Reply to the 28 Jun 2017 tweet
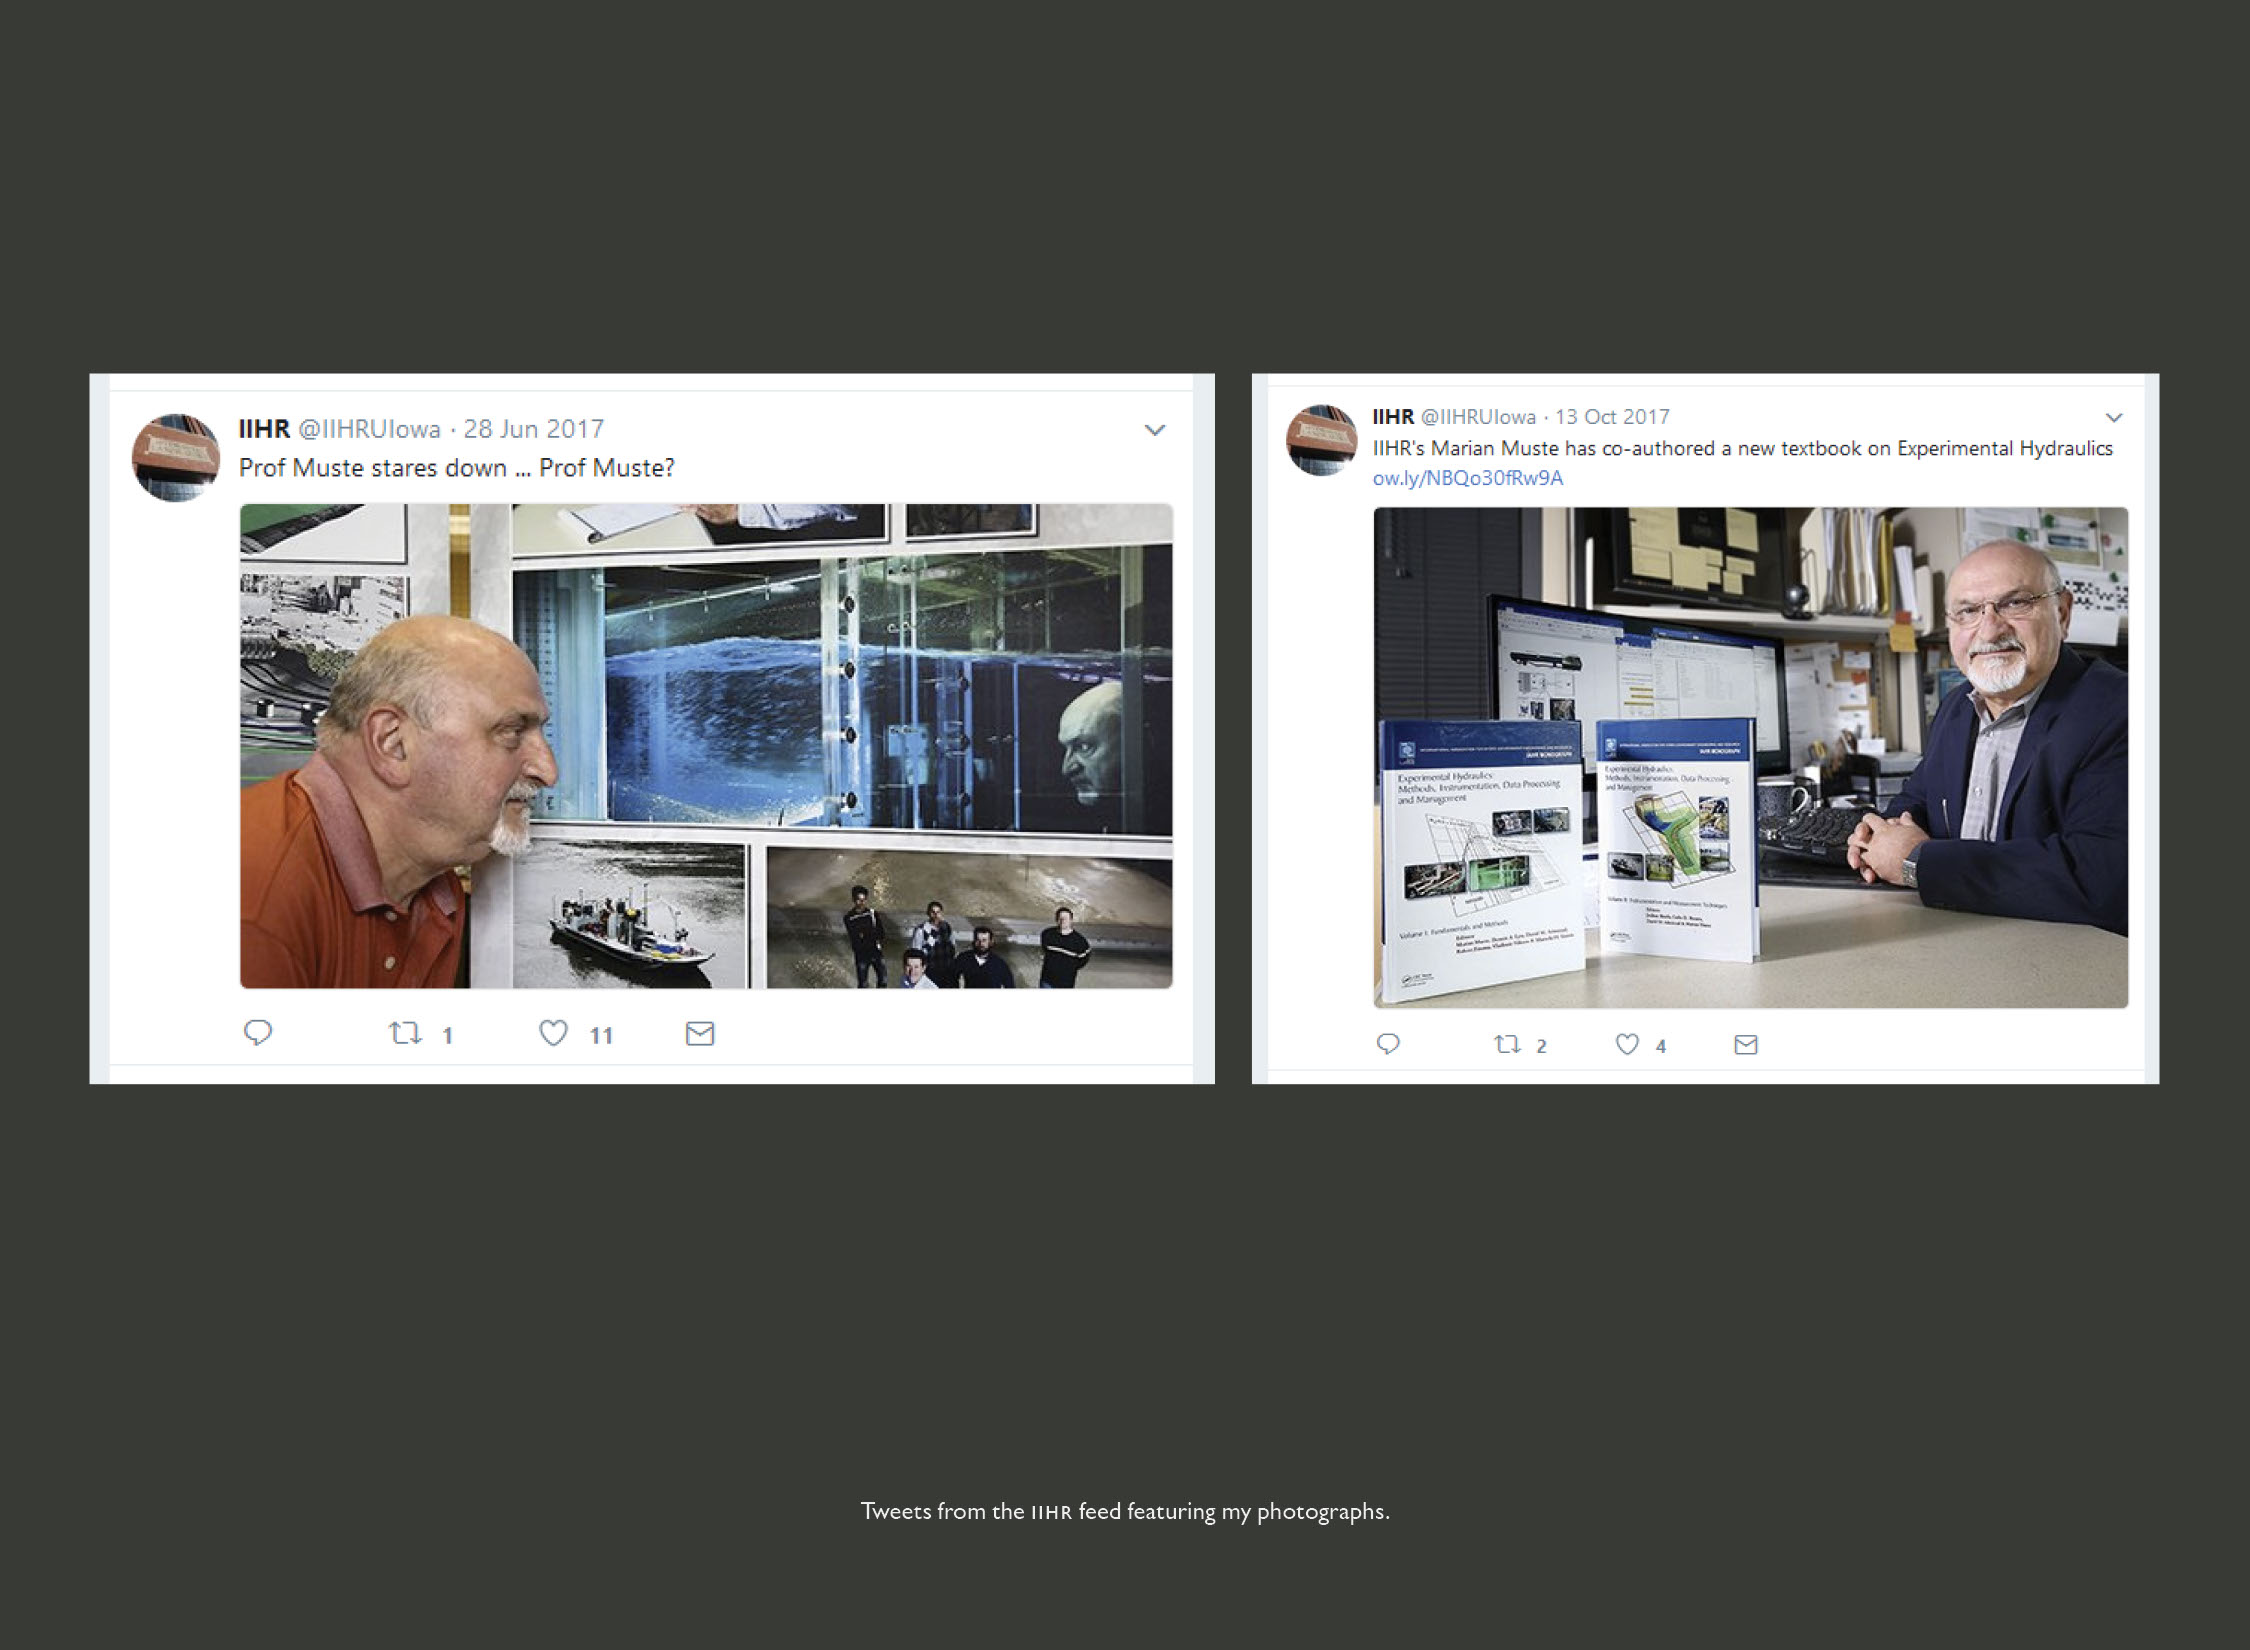 (x=258, y=1032)
